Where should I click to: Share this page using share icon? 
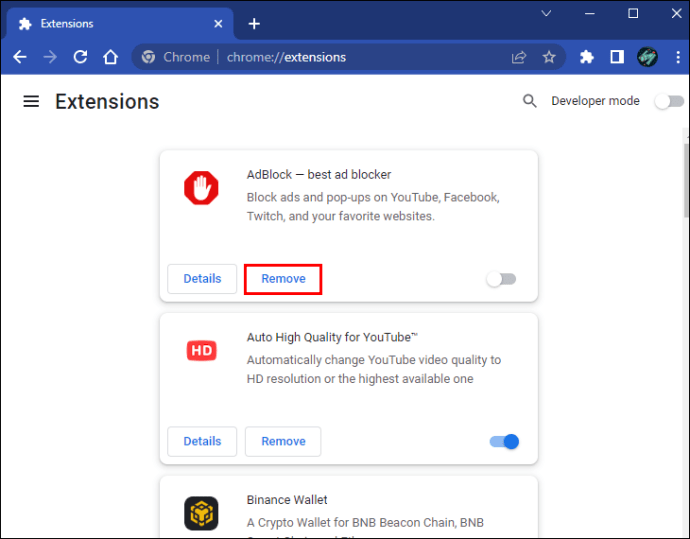[x=519, y=57]
